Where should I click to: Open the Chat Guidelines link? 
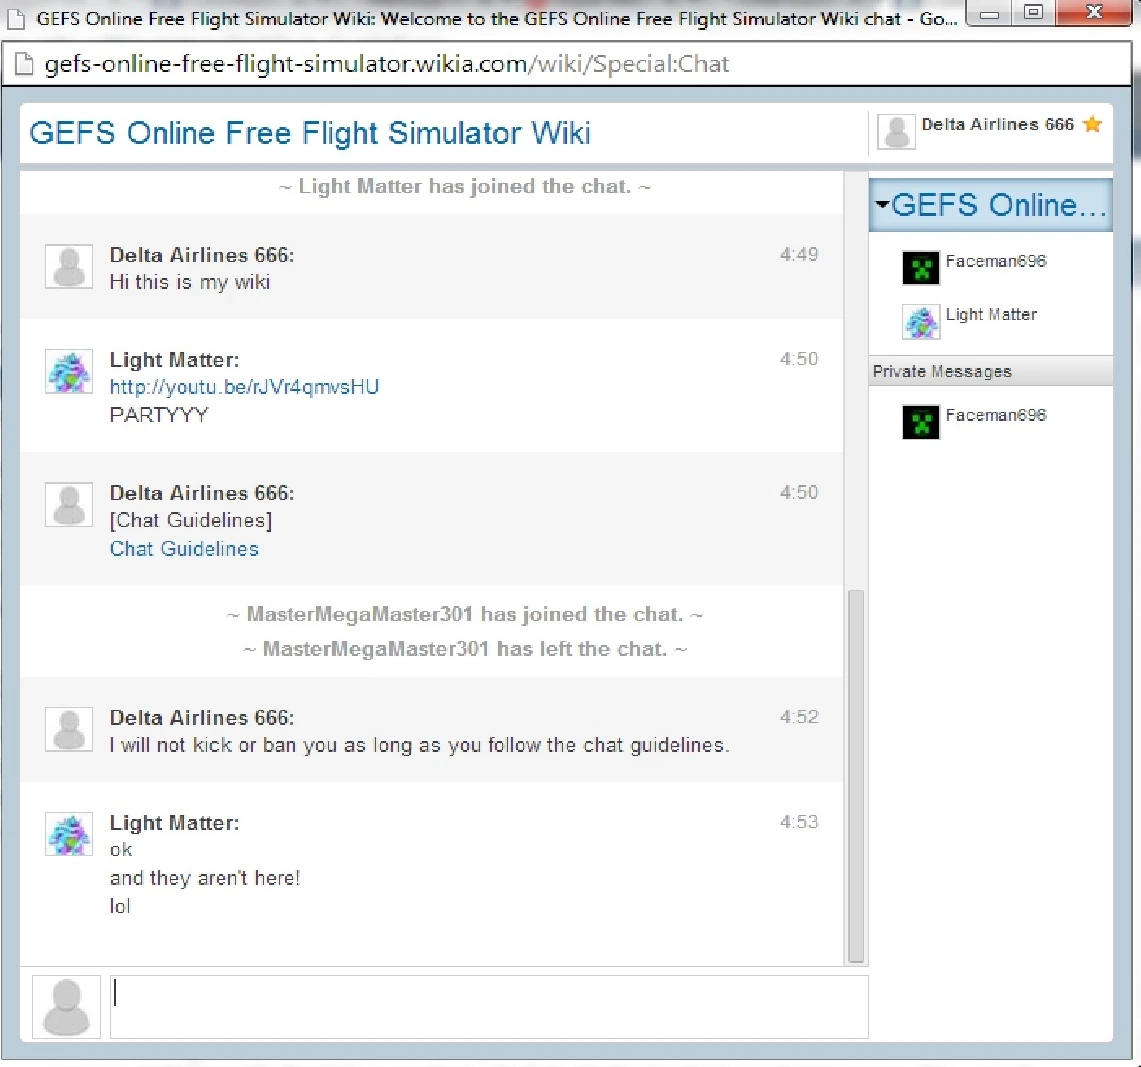tap(184, 549)
